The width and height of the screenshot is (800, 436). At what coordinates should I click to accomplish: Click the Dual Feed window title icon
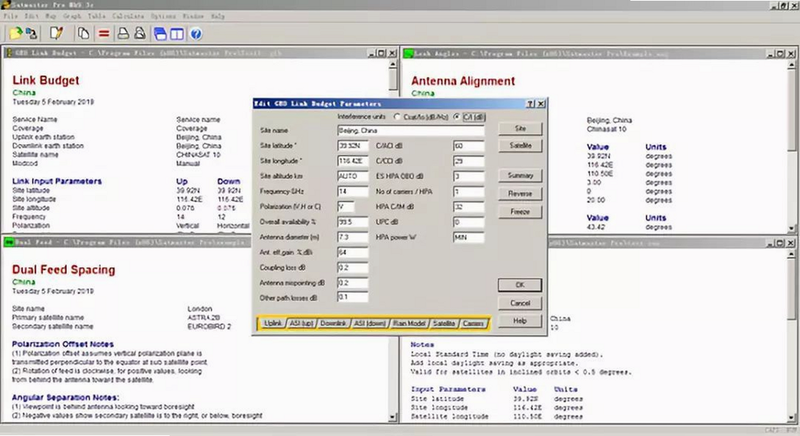point(9,242)
